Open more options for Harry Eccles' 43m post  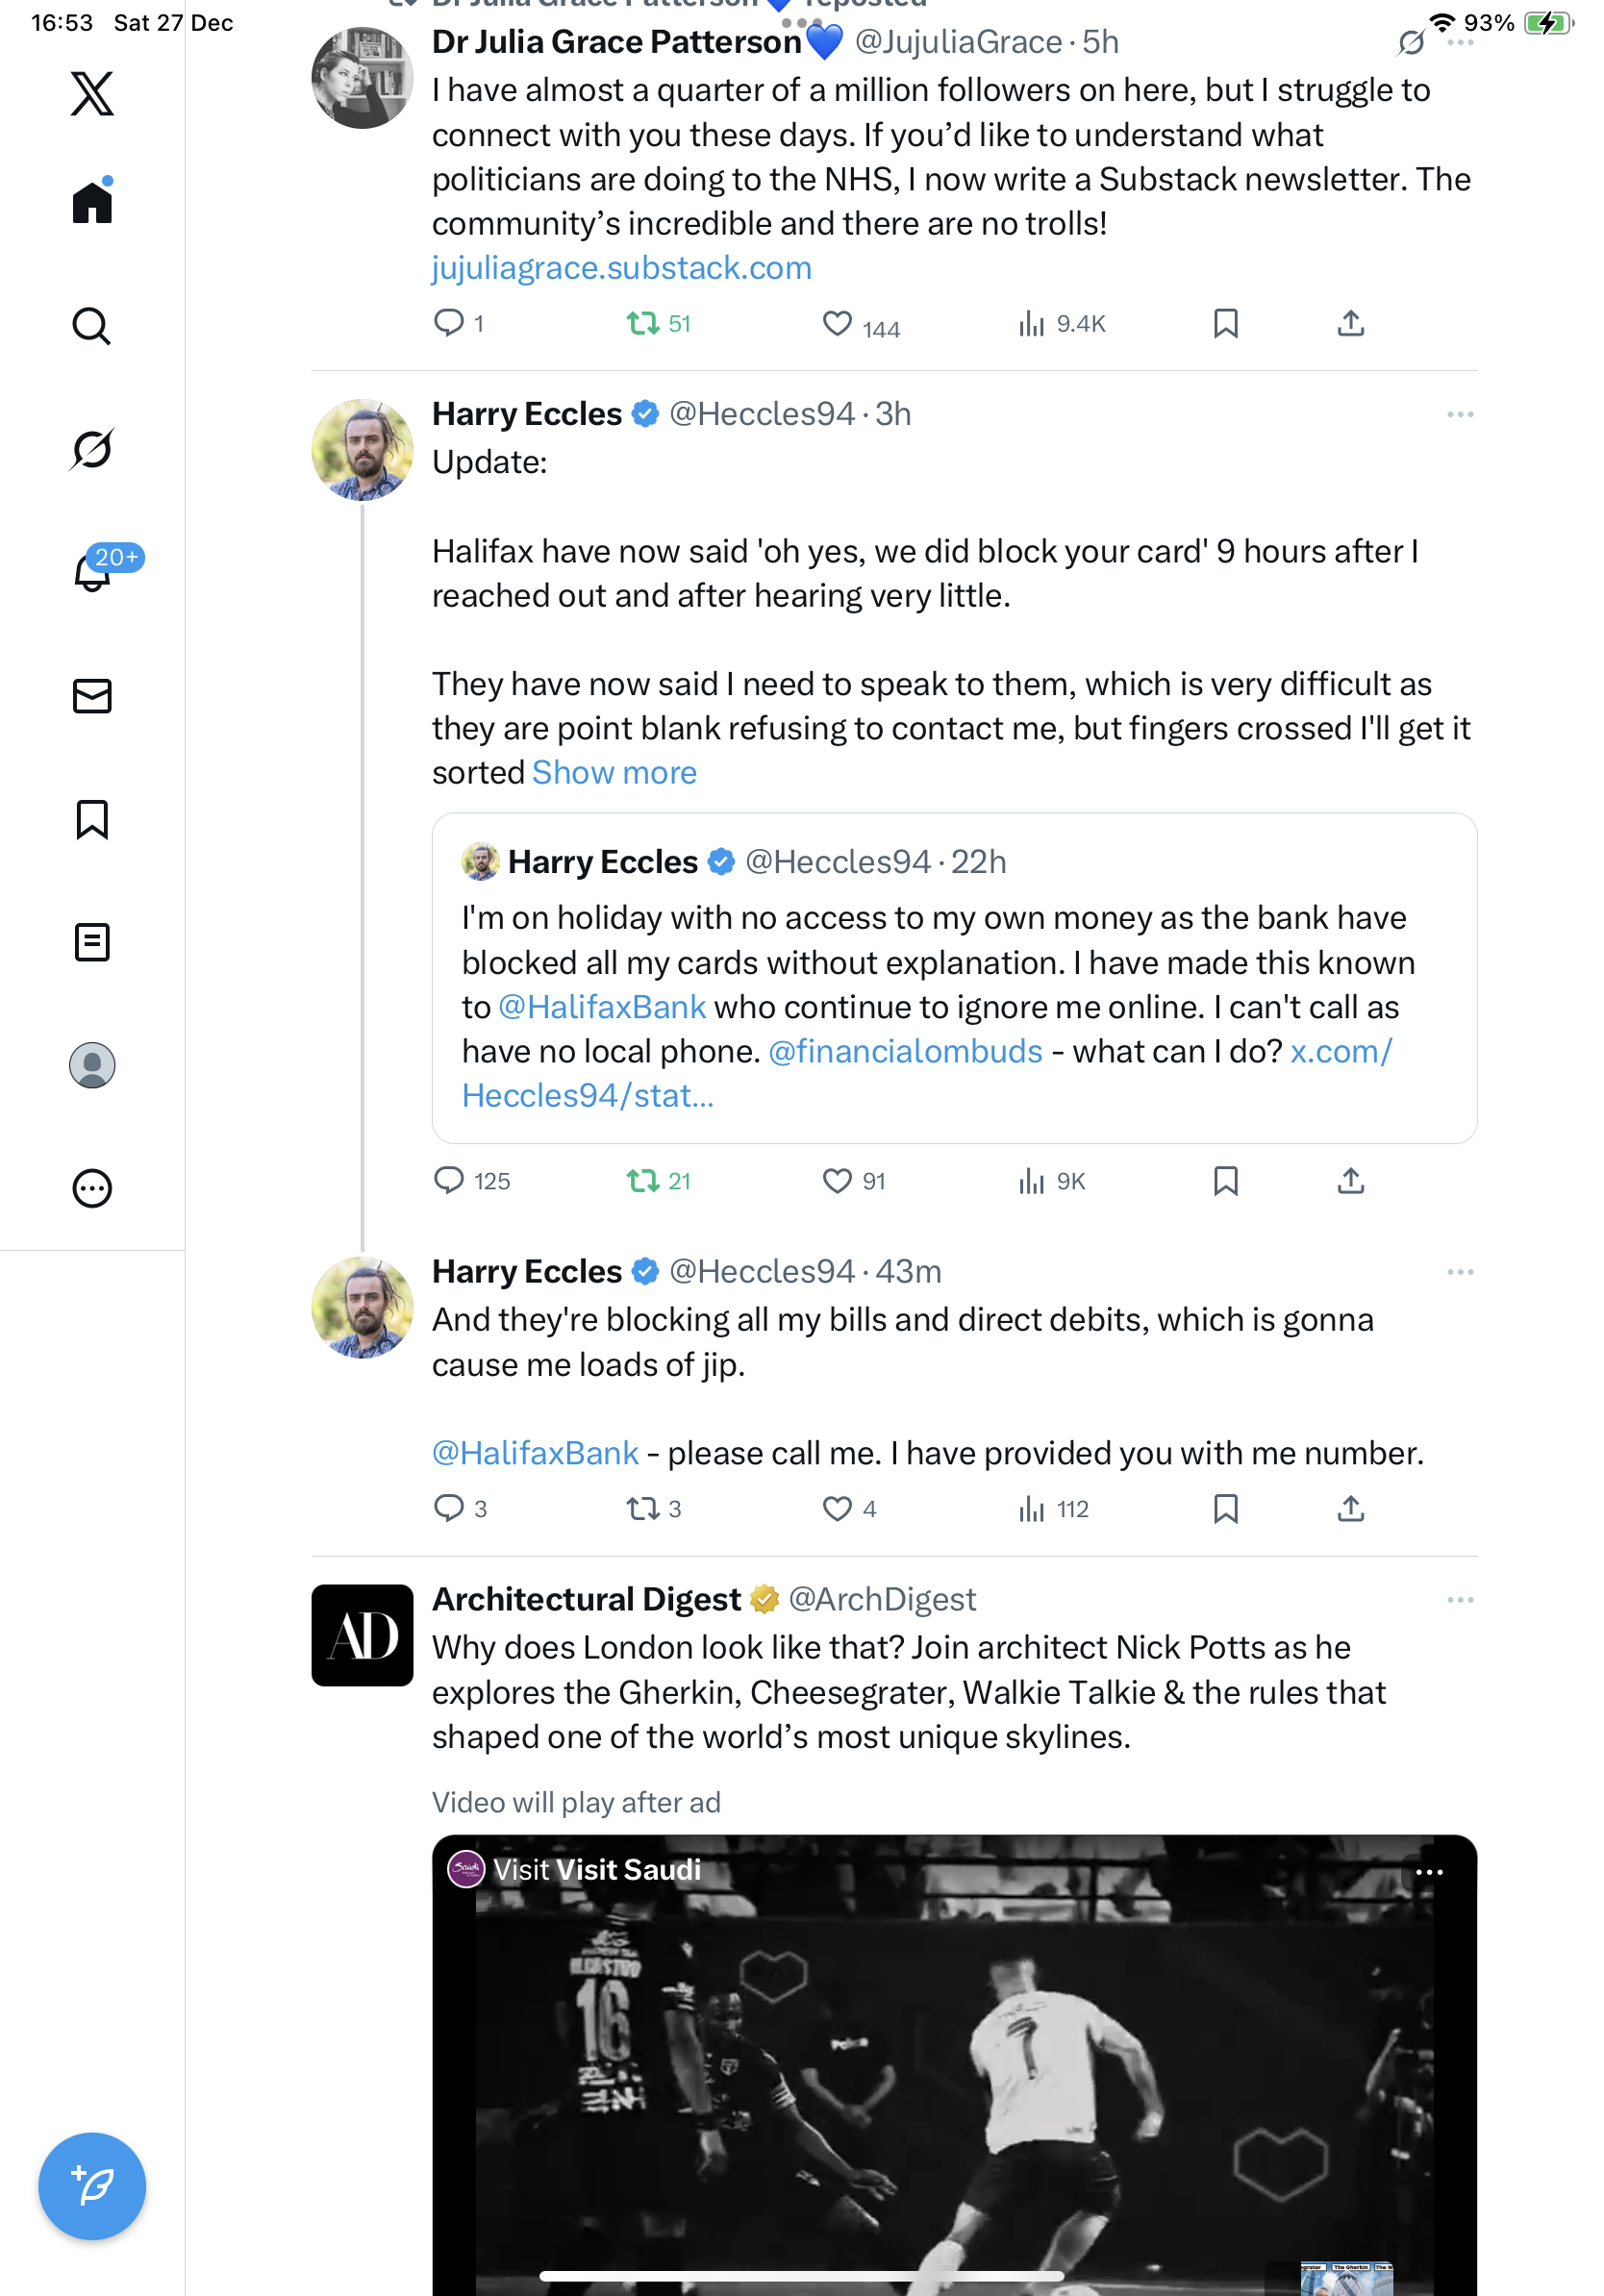point(1459,1272)
